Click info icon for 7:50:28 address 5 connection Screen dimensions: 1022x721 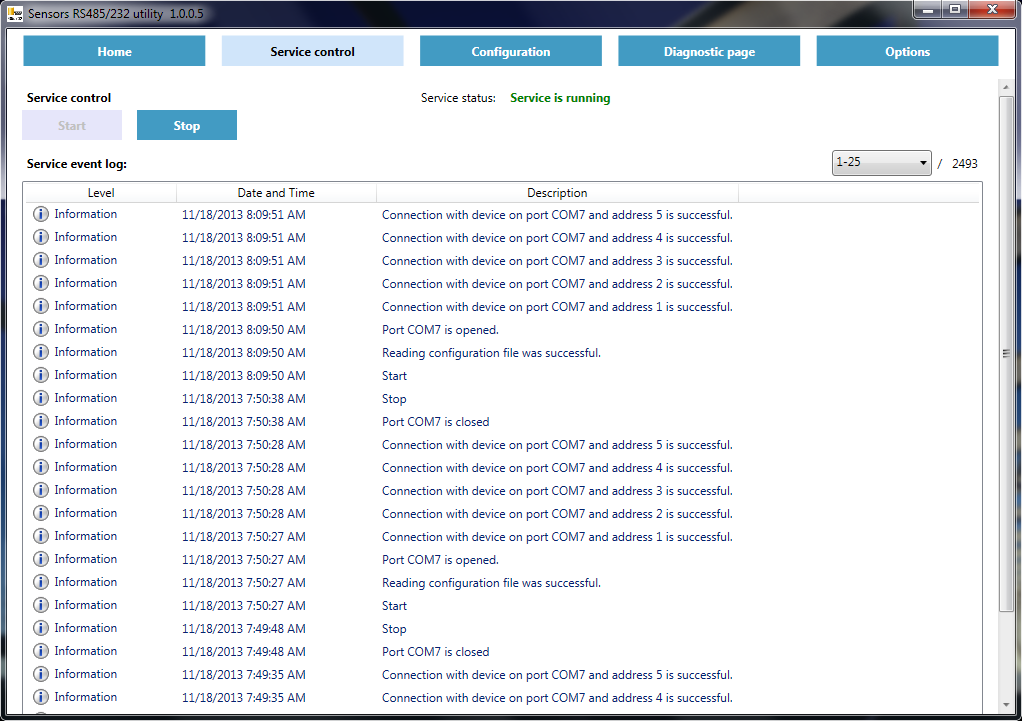[40, 444]
